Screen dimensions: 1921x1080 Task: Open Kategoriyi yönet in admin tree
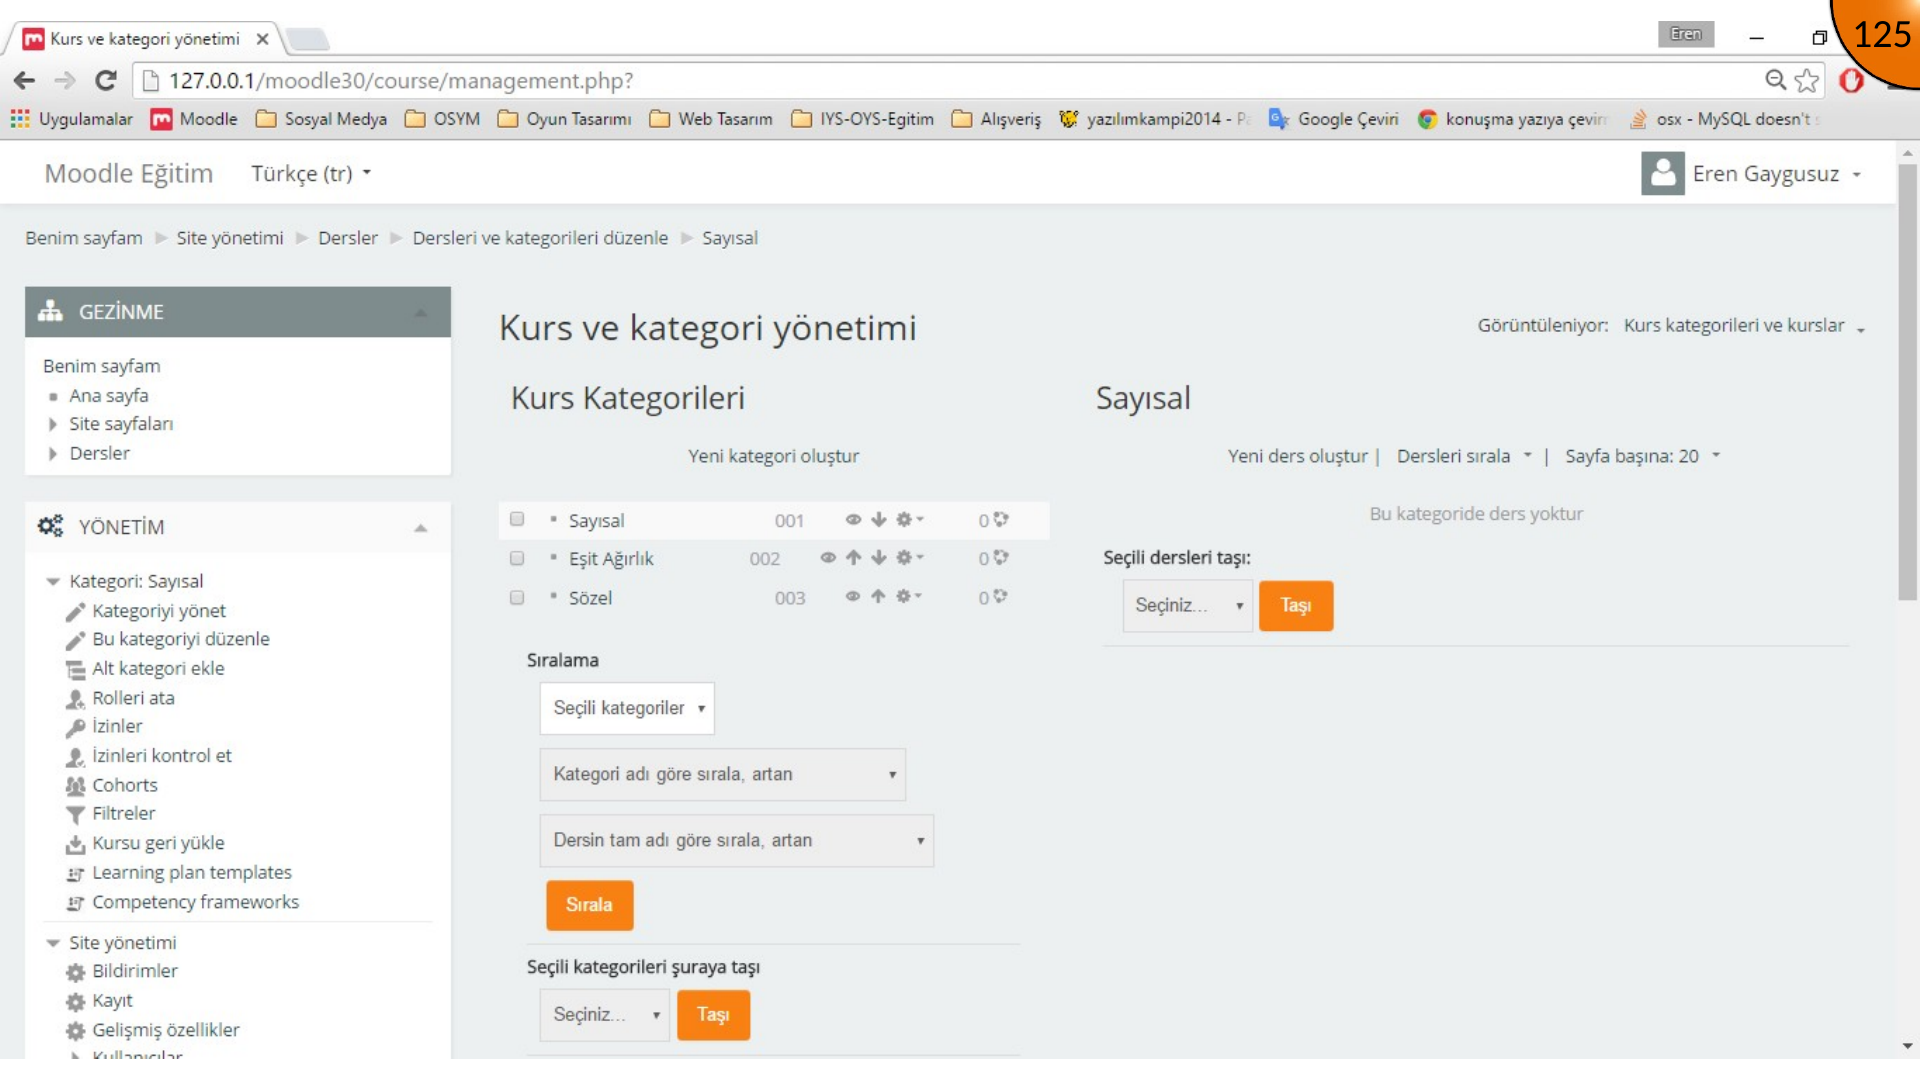click(x=159, y=611)
